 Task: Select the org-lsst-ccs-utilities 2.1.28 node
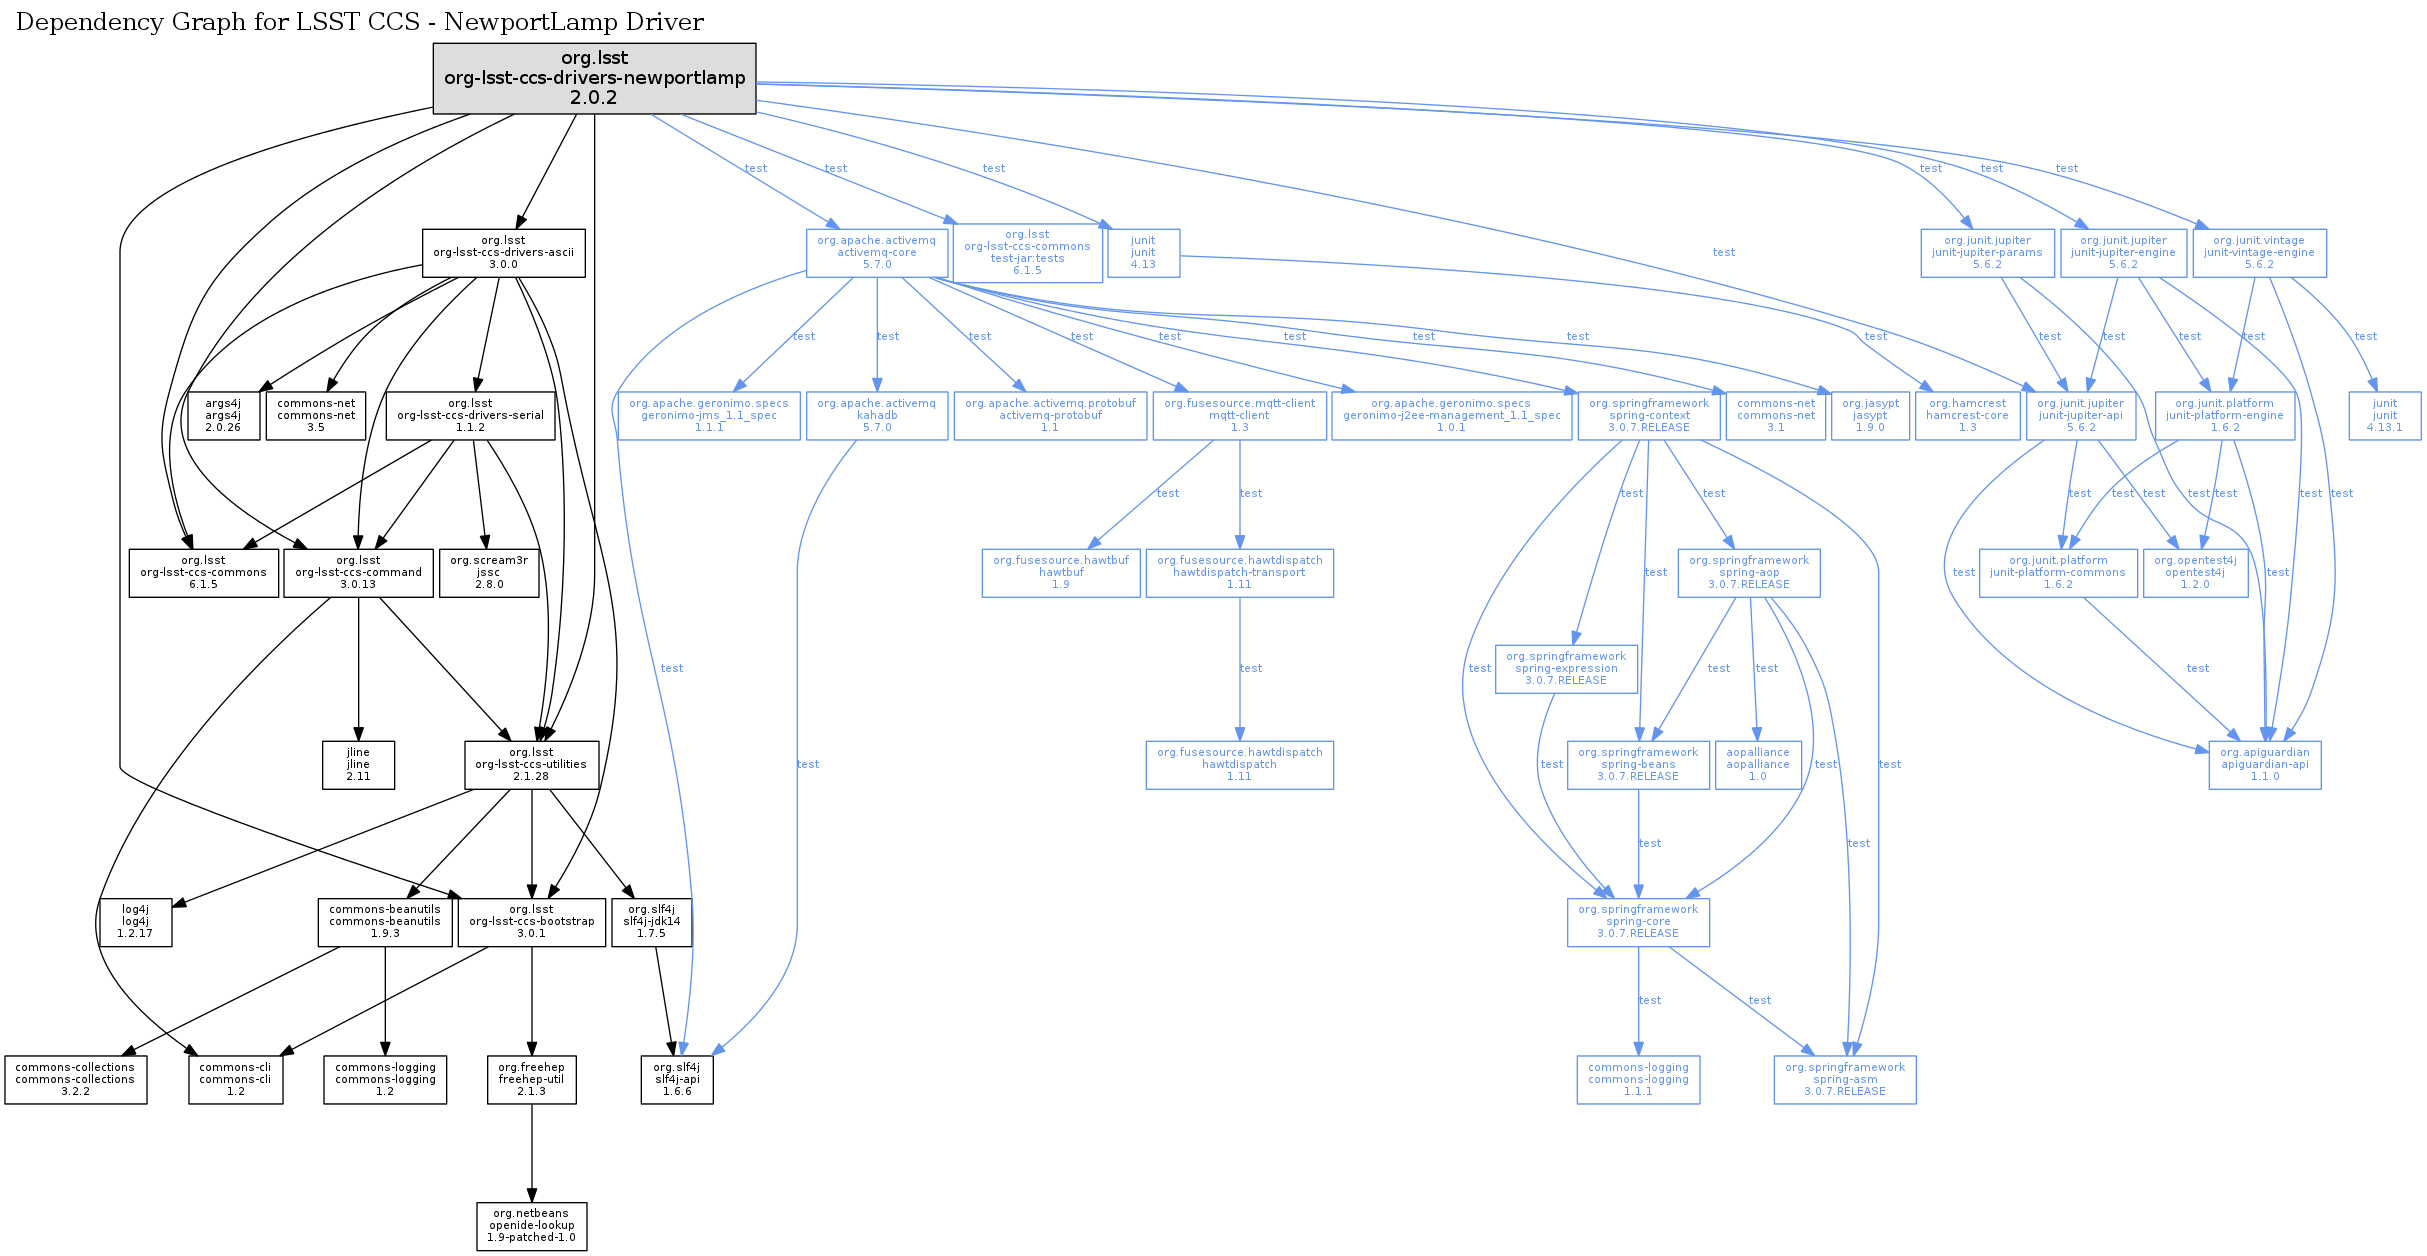click(x=531, y=764)
